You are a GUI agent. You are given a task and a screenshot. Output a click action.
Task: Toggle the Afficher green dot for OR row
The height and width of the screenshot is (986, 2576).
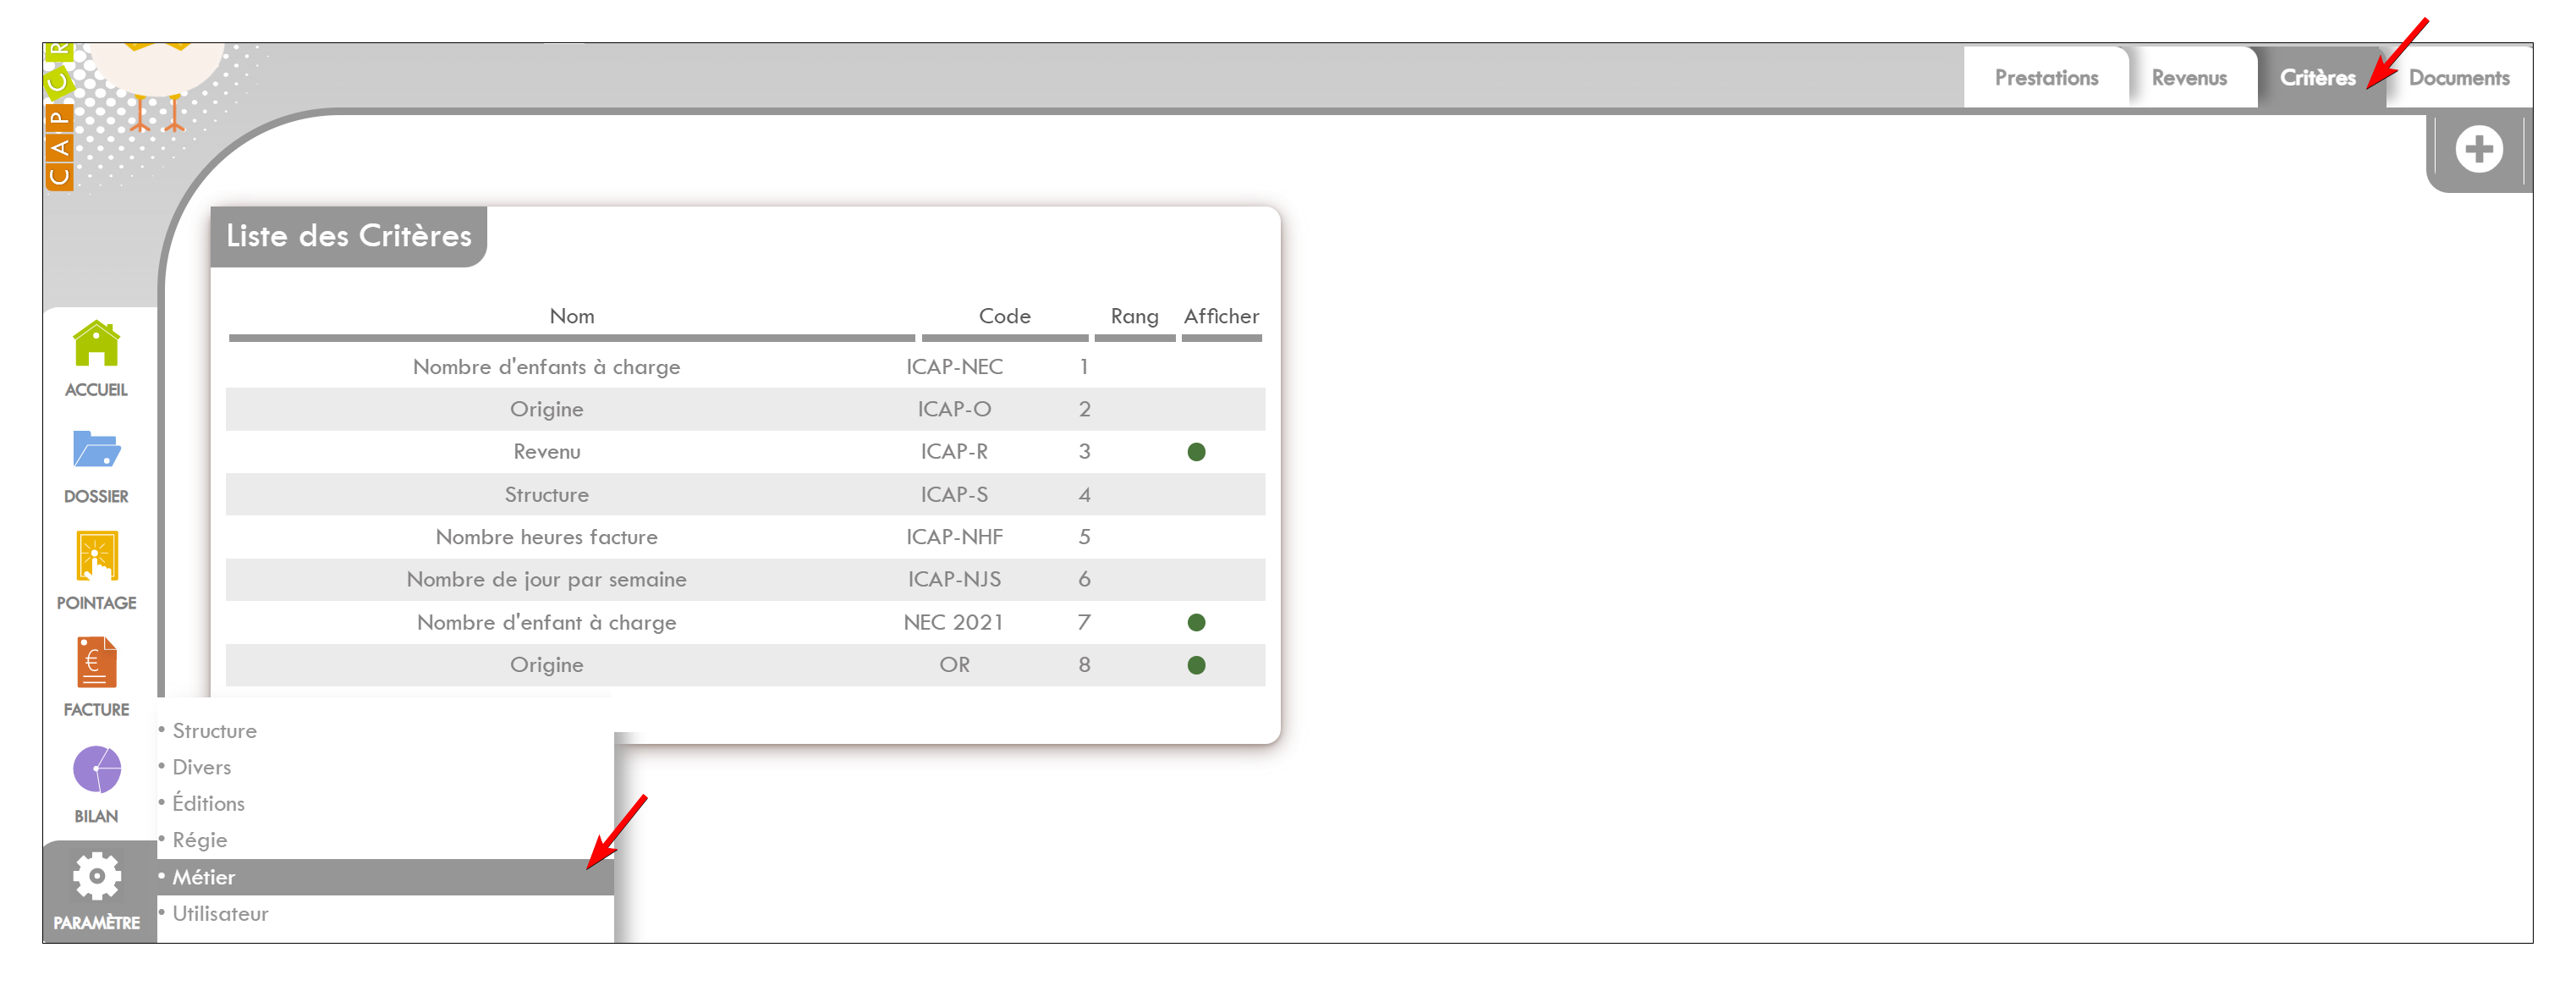[x=1196, y=666]
